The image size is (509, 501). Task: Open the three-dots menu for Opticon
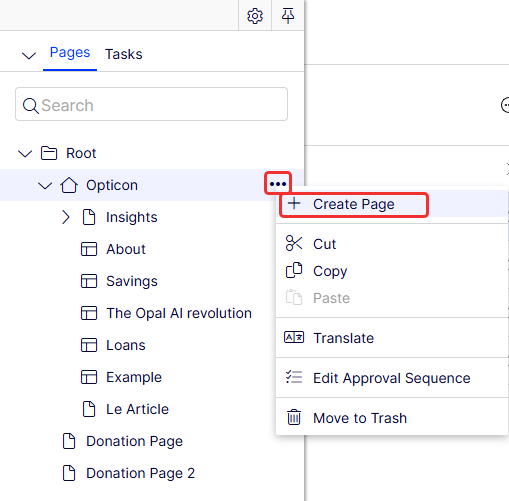278,184
